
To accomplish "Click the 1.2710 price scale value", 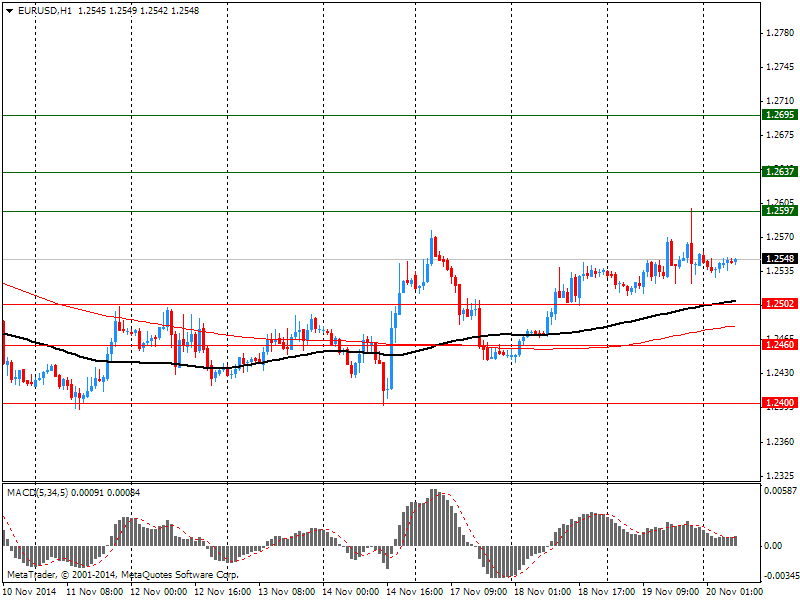I will pyautogui.click(x=781, y=101).
